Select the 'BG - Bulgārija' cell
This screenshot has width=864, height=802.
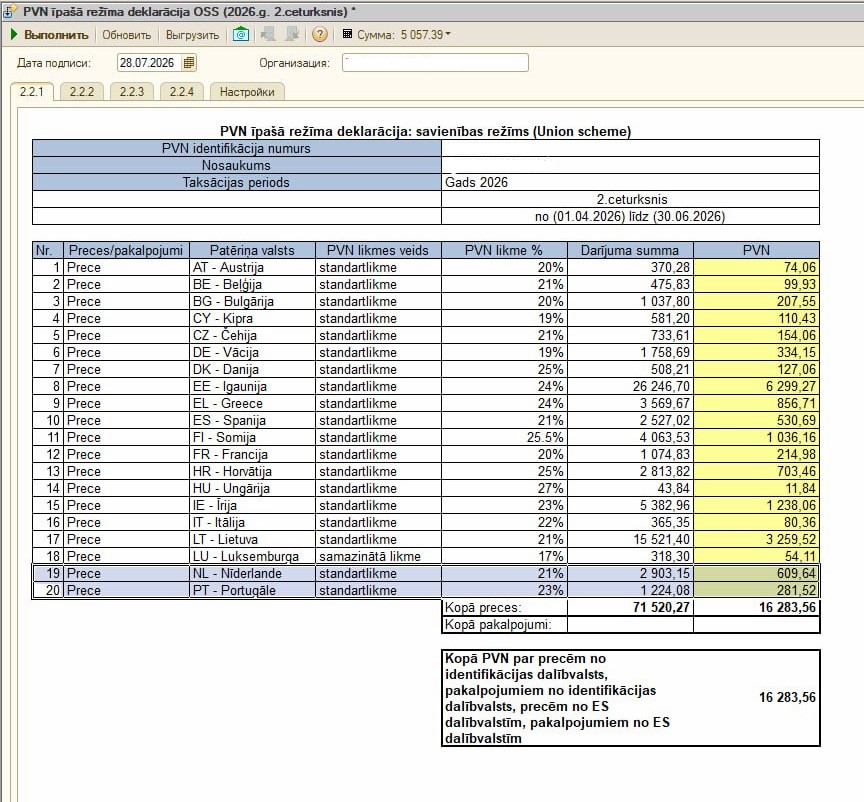point(252,302)
